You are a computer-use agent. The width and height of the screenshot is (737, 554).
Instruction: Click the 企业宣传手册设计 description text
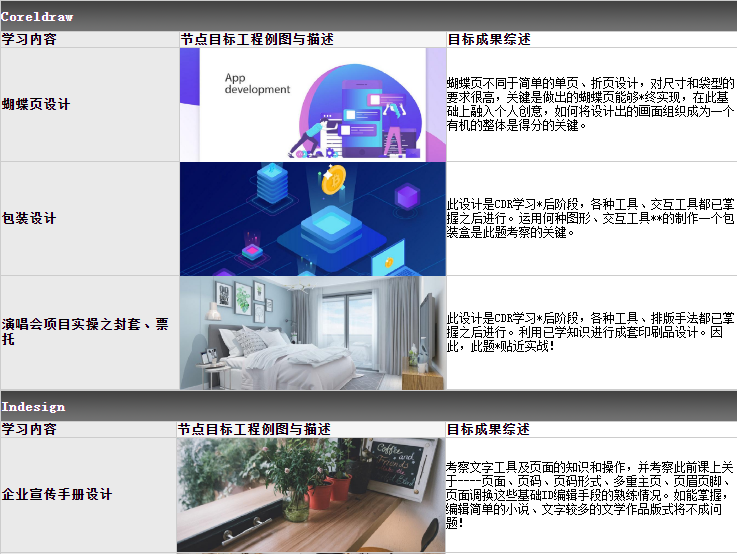(x=590, y=494)
